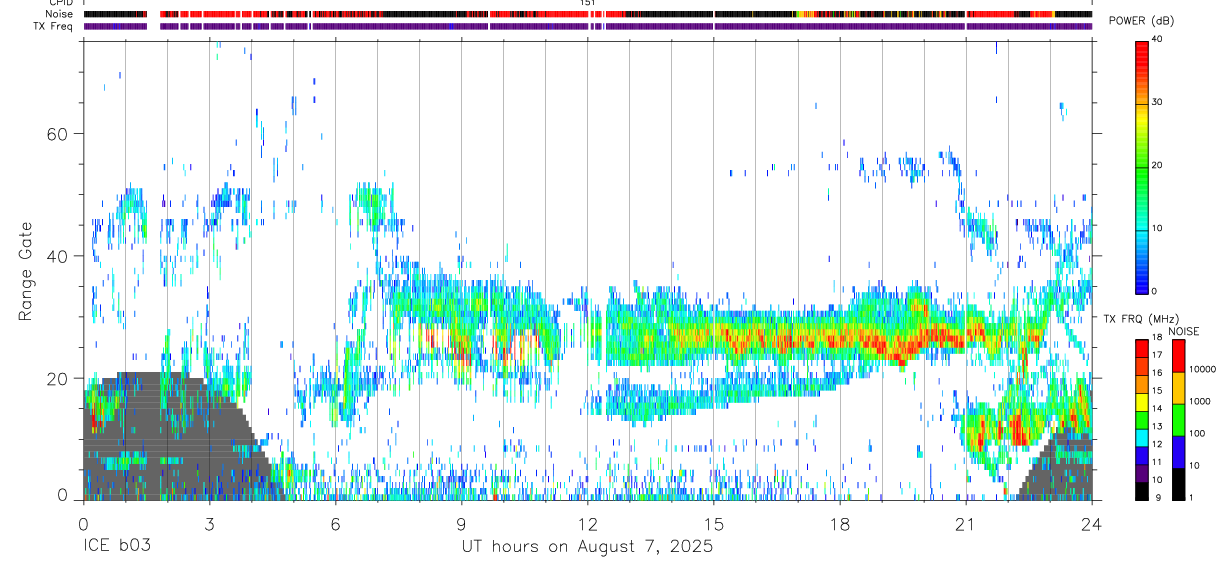Click the 60 tick on Range Gate axis
The width and height of the screenshot is (1228, 567).
pos(59,134)
